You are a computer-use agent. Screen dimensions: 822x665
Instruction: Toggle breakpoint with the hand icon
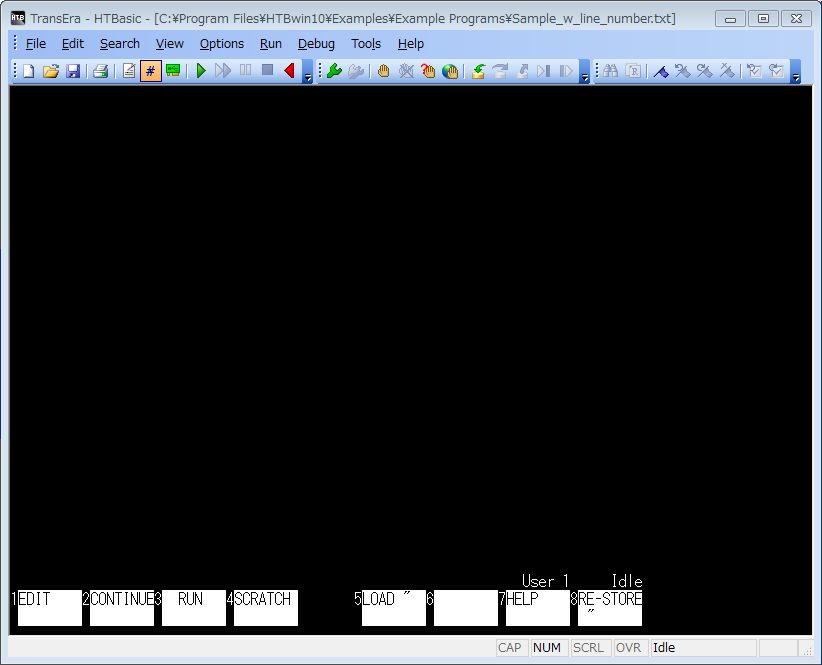(x=384, y=71)
